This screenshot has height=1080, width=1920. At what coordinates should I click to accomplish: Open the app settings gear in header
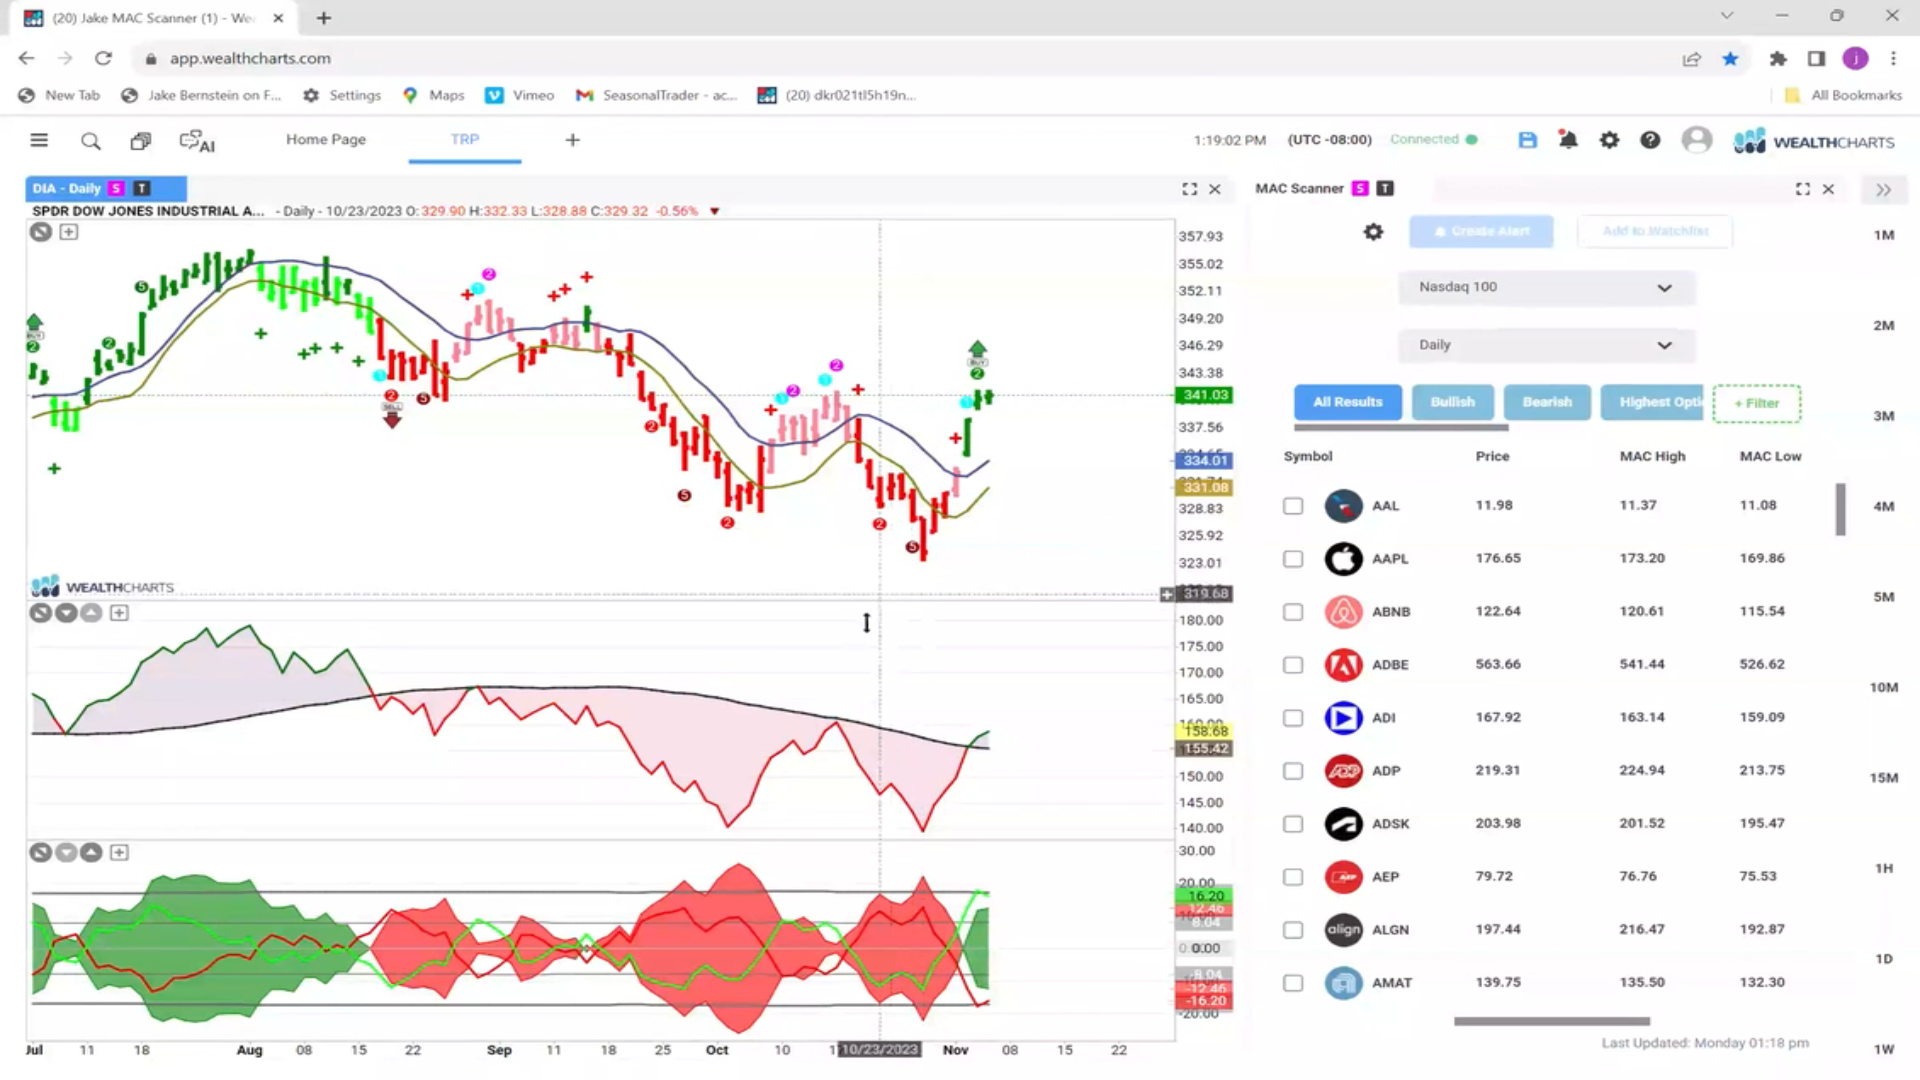coord(1609,140)
